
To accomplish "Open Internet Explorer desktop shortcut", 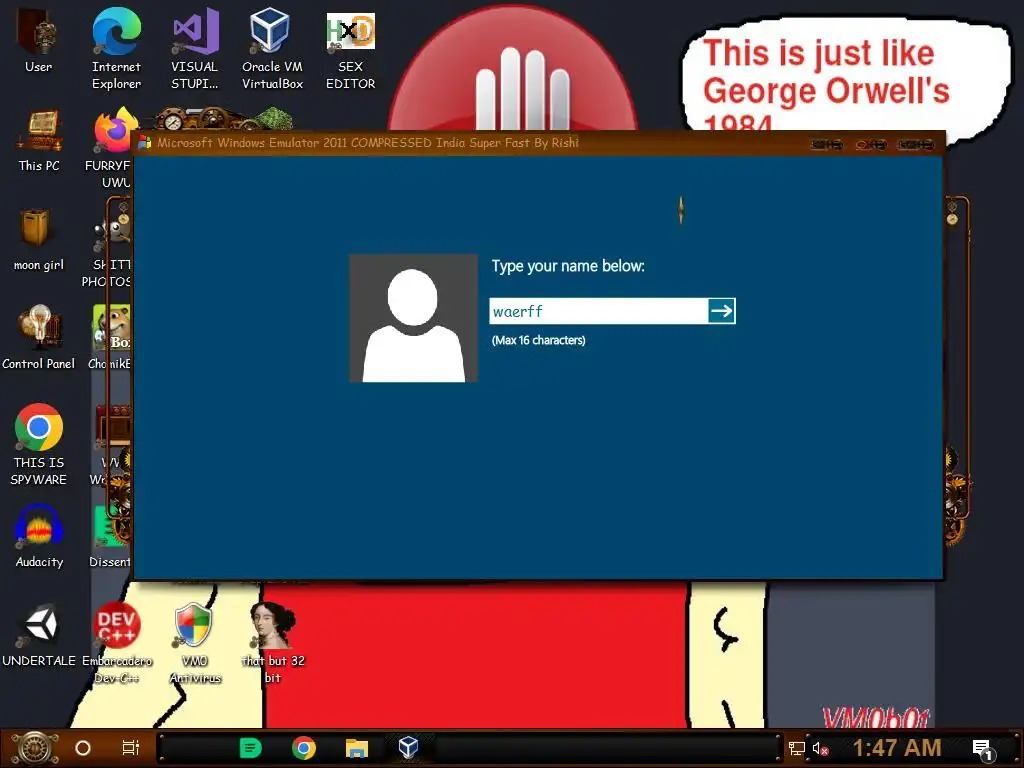I will pos(116,49).
